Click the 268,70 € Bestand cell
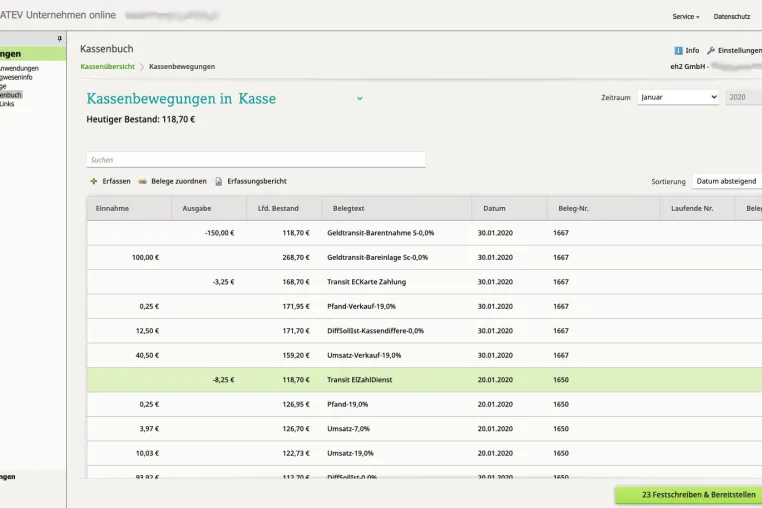 [295, 258]
